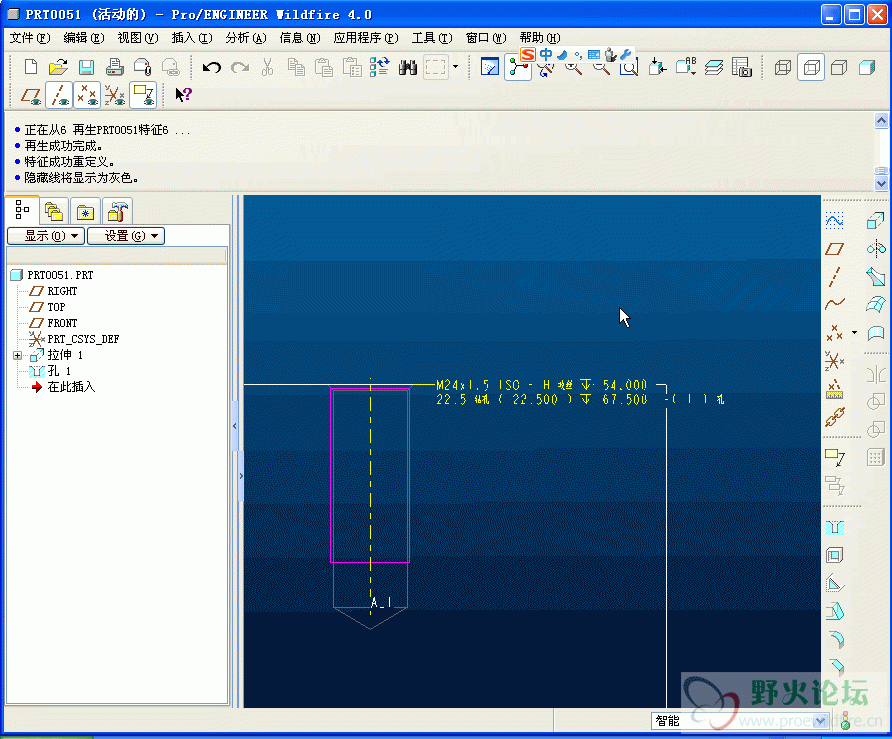The image size is (892, 739).
Task: Open the layers icon in toolbar
Action: [x=713, y=68]
